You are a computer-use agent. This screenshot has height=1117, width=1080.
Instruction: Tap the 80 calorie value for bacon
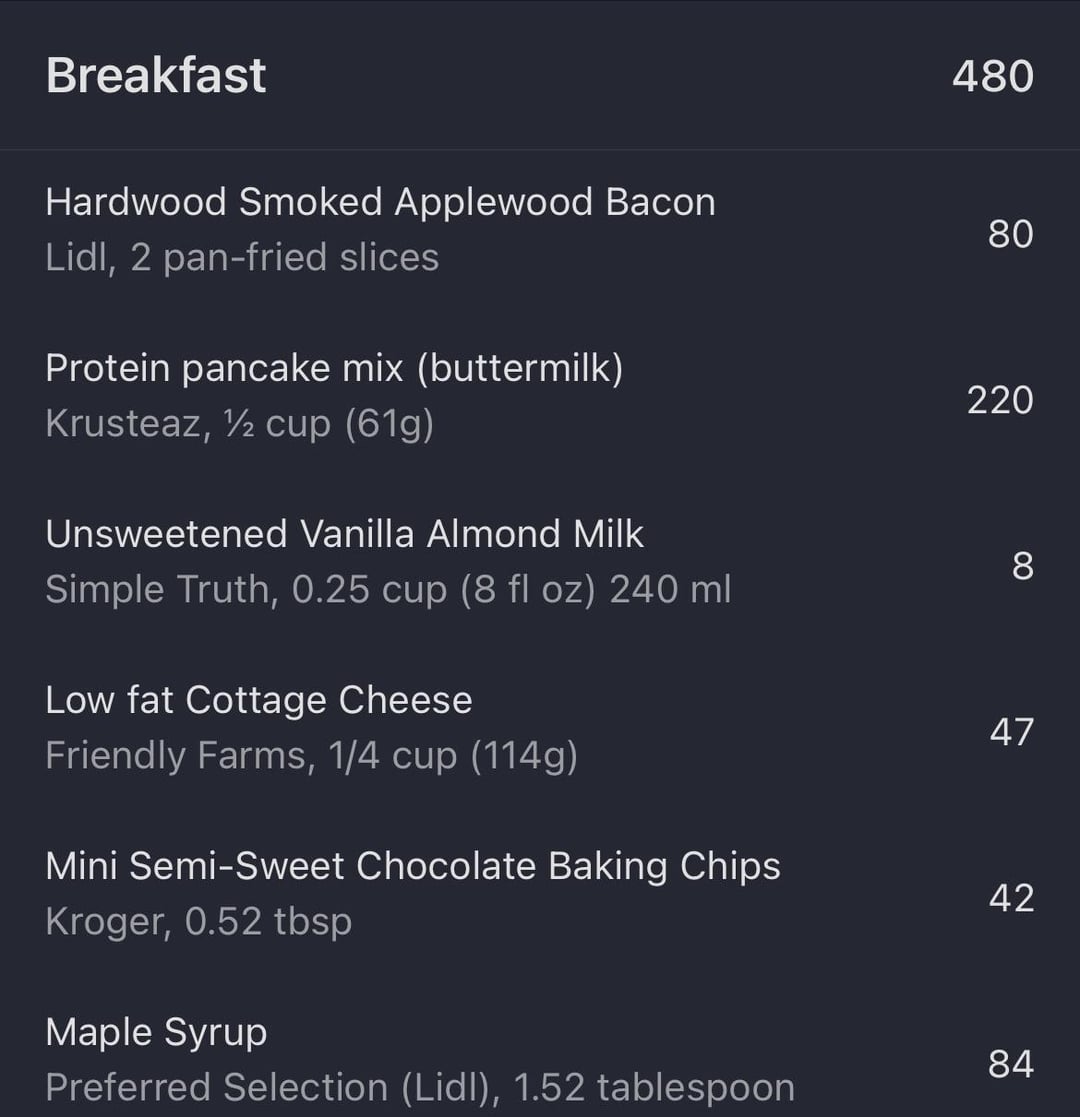click(1010, 234)
